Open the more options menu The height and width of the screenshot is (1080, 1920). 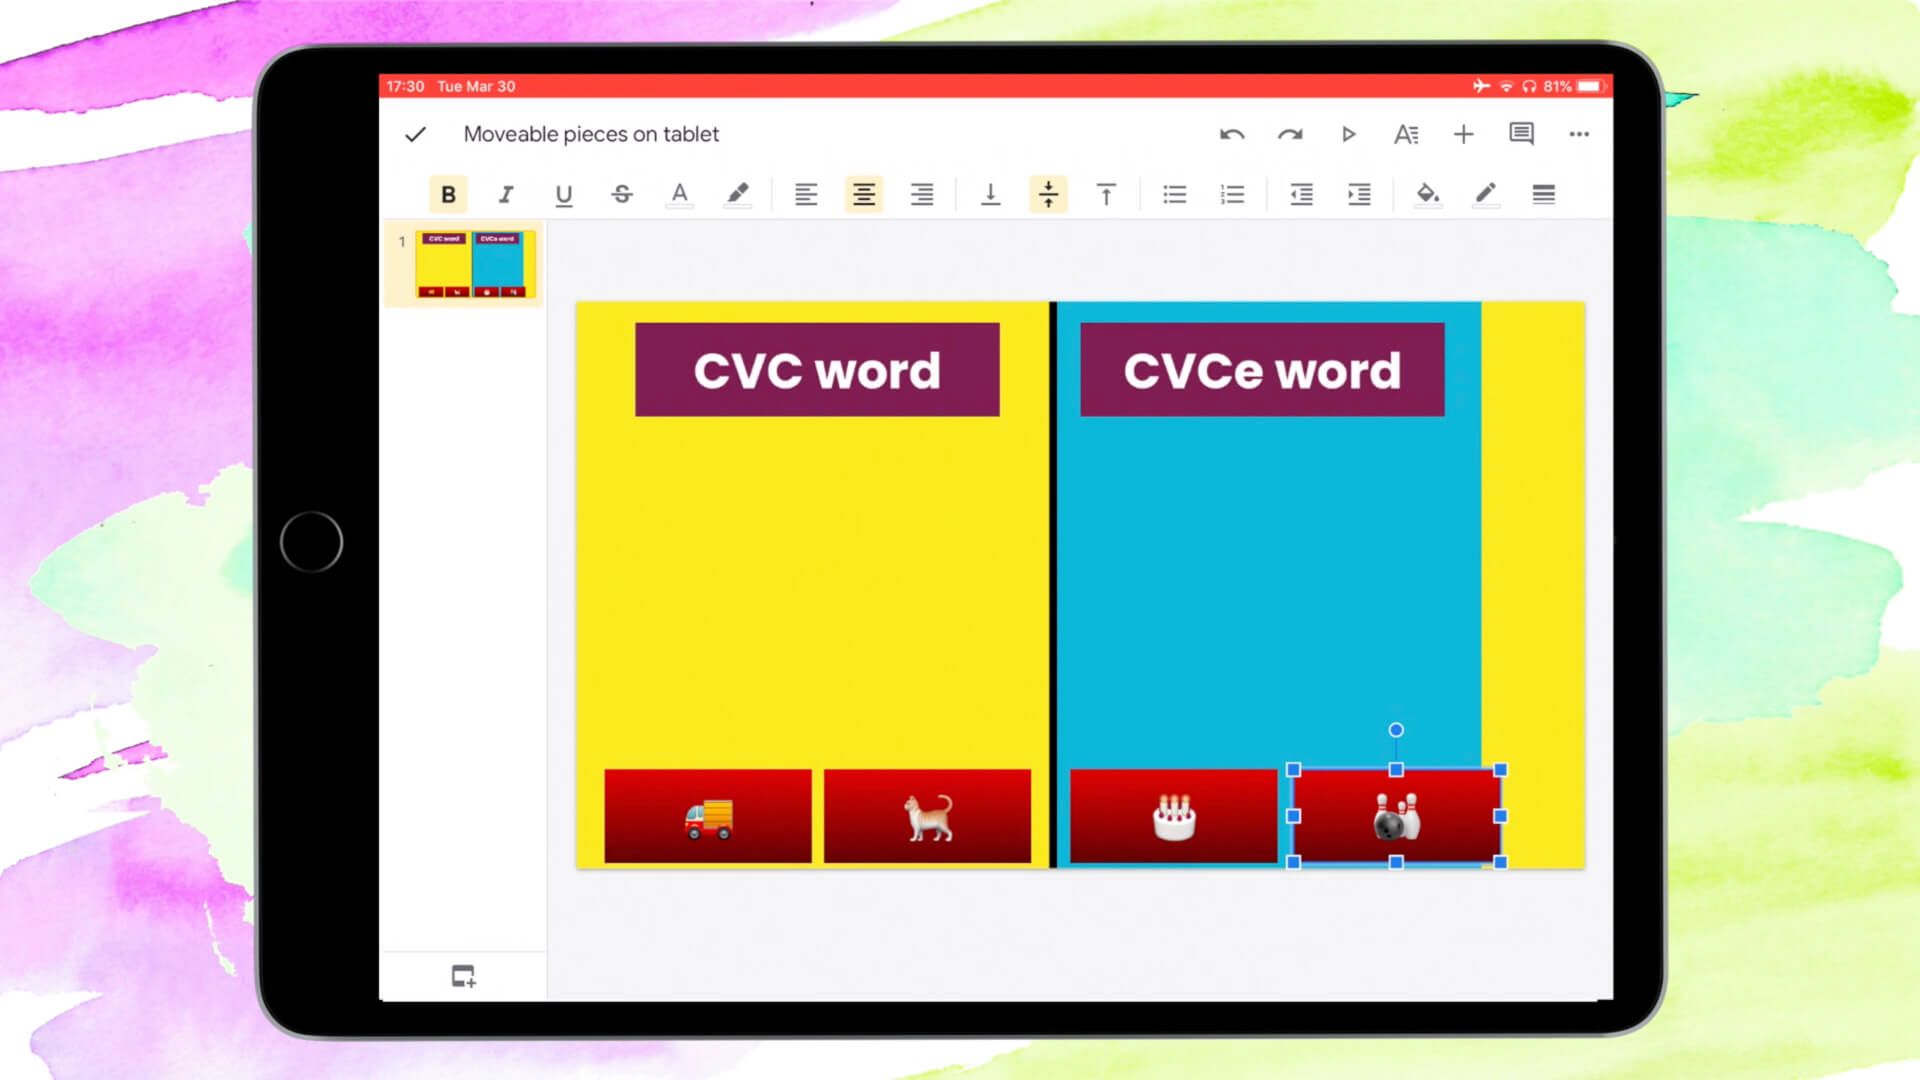1579,133
